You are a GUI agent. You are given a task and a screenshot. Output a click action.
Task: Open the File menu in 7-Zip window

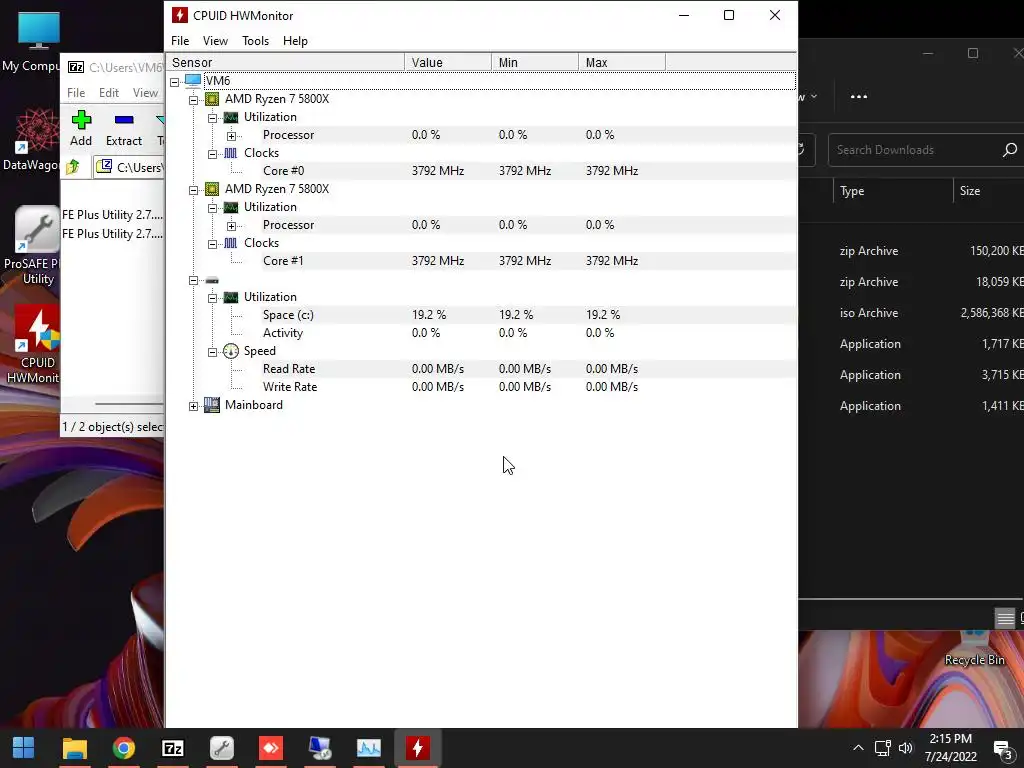[x=76, y=93]
